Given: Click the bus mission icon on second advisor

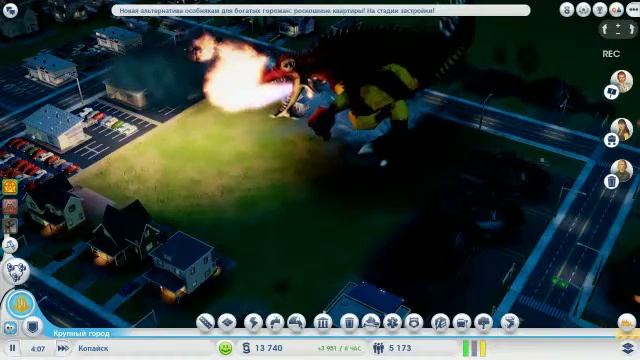Looking at the screenshot, I should point(611,140).
